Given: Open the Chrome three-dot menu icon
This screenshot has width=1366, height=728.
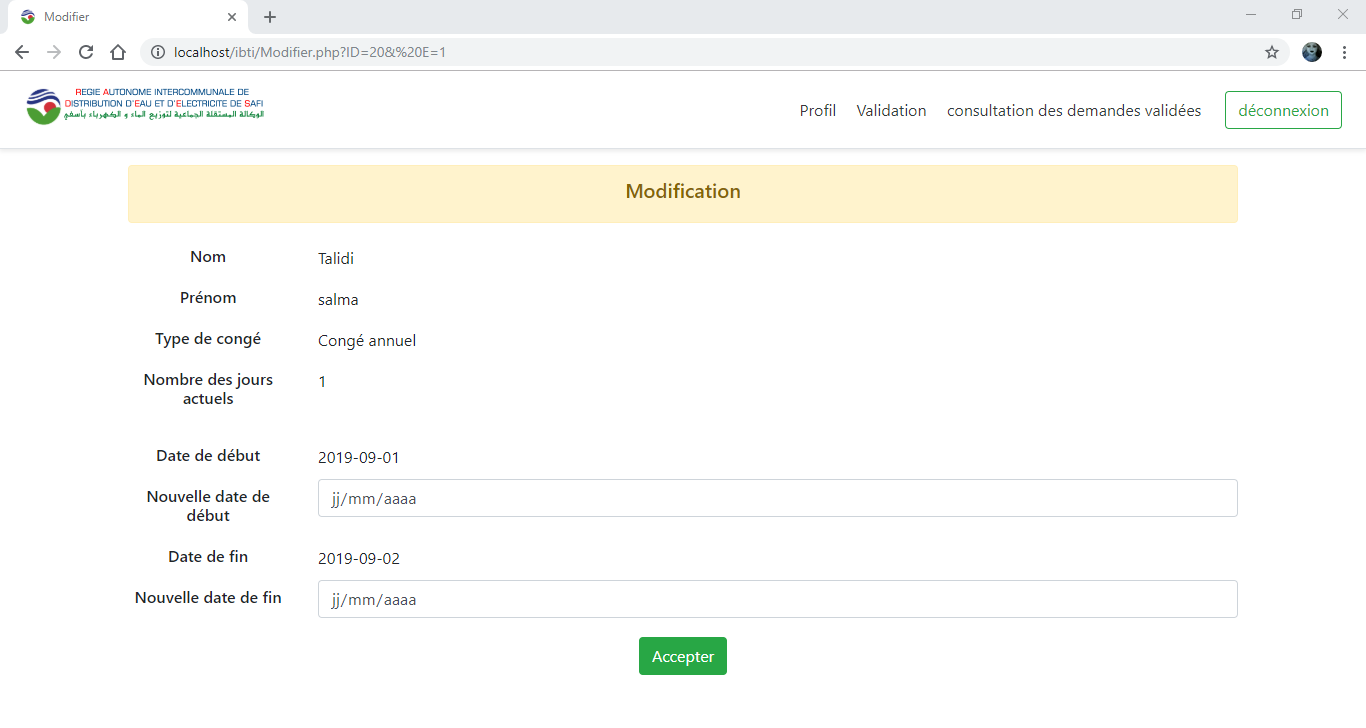Looking at the screenshot, I should tap(1343, 51).
